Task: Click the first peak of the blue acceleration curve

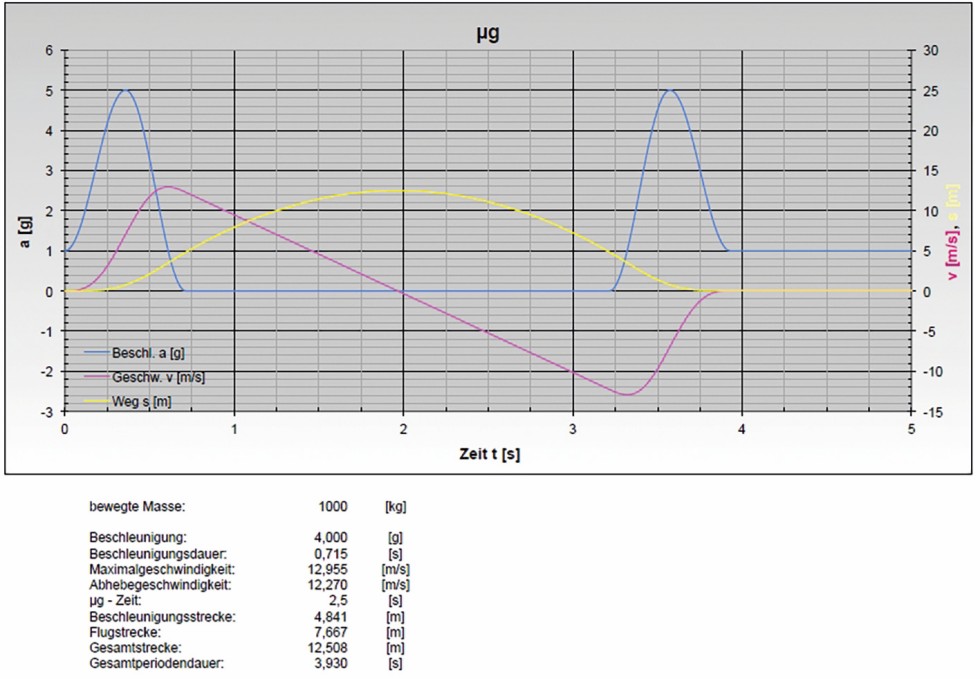Action: pos(125,90)
